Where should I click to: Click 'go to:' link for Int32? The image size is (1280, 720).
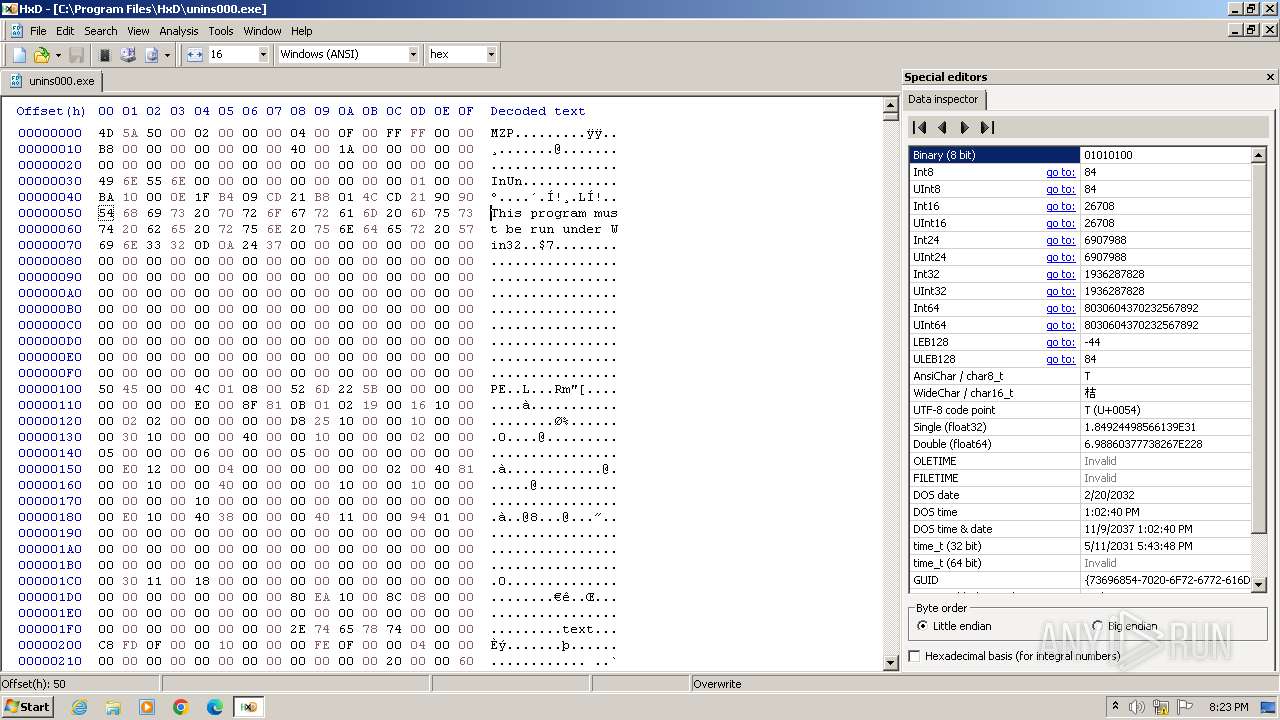(x=1060, y=274)
